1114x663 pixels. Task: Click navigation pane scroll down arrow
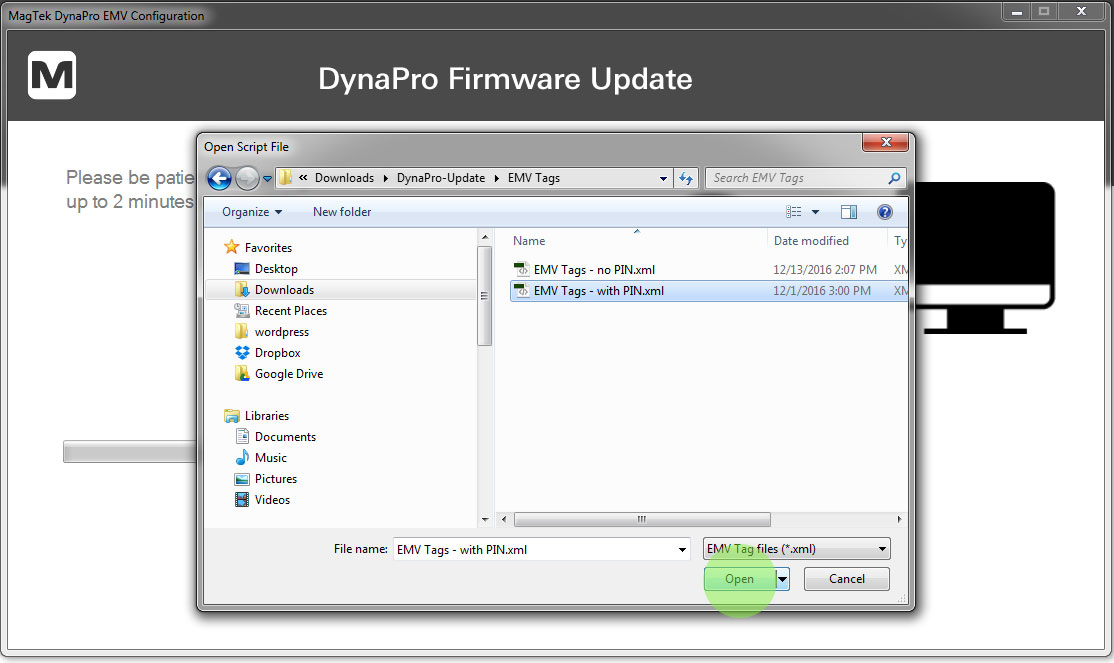point(485,519)
